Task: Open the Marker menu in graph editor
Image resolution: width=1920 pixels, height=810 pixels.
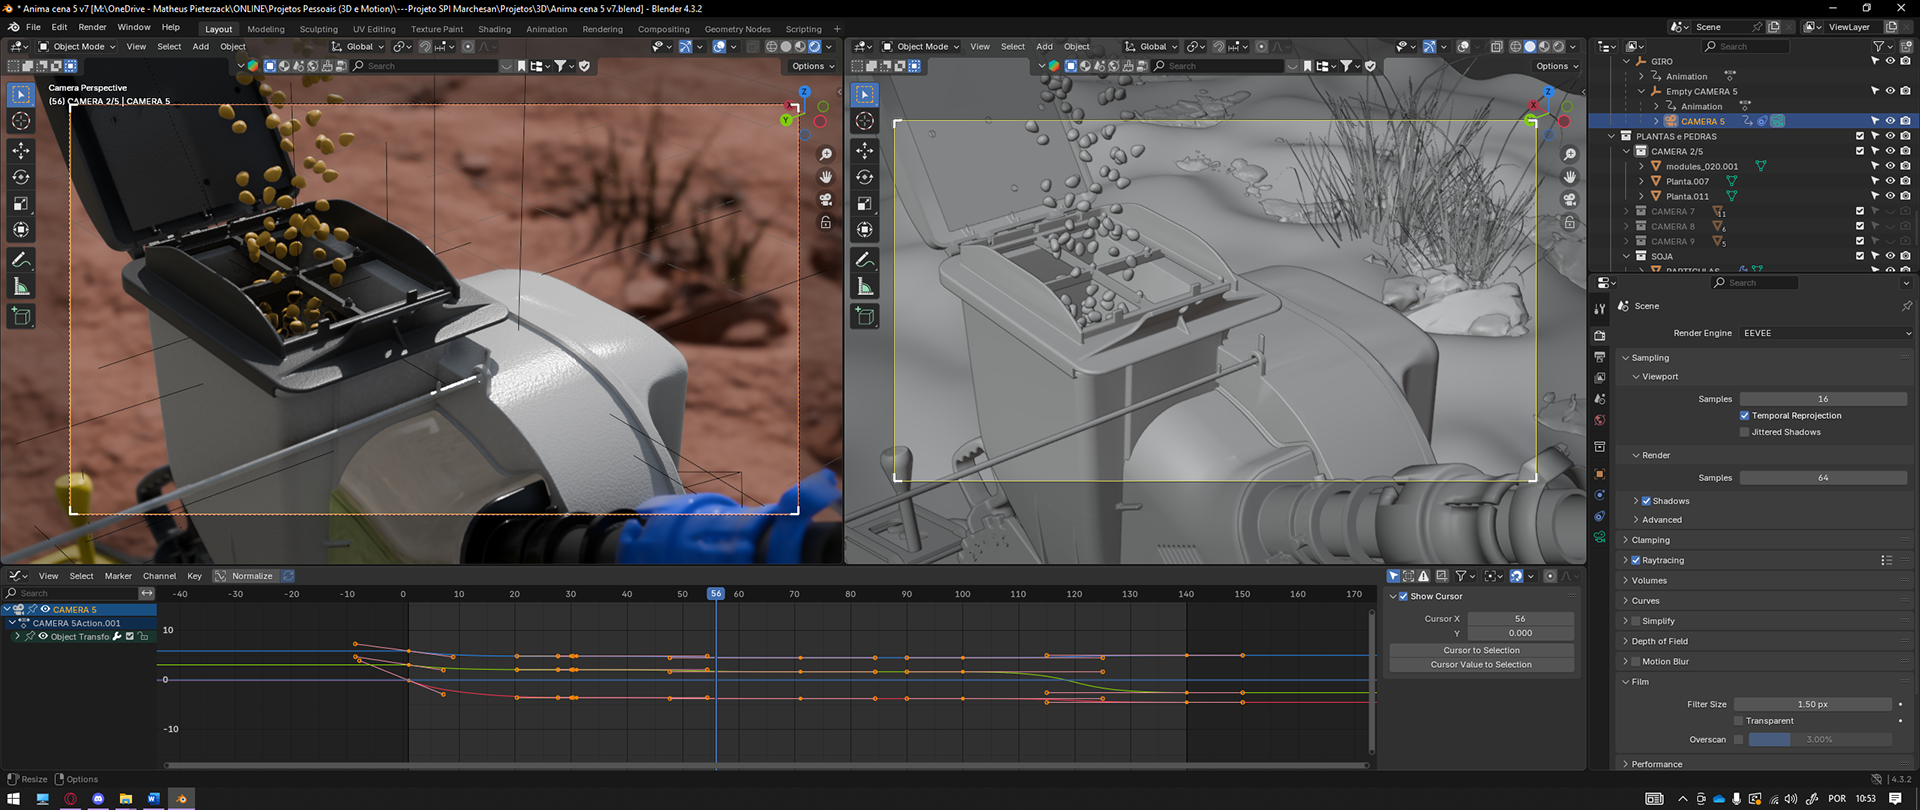Action: coord(118,576)
